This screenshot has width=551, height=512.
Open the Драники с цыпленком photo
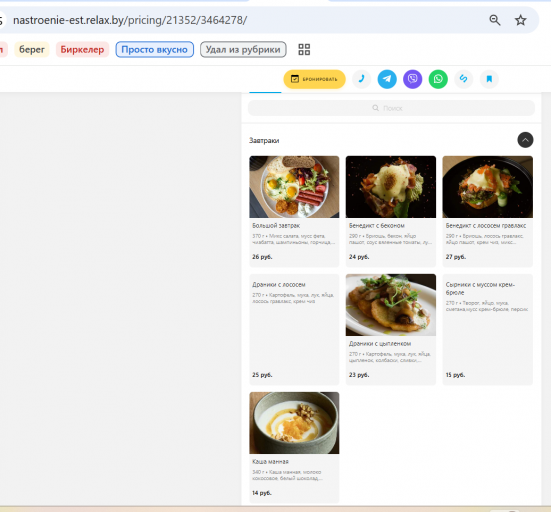[391, 305]
